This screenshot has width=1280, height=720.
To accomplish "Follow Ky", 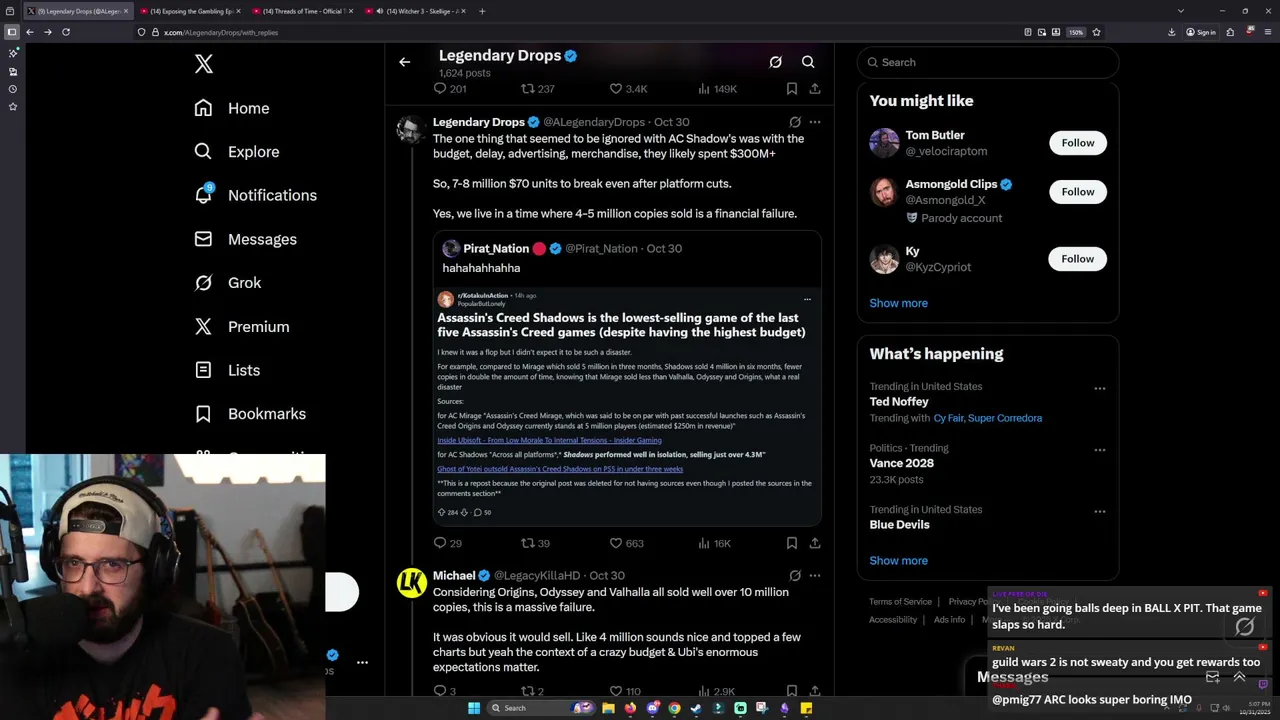I will click(1078, 259).
